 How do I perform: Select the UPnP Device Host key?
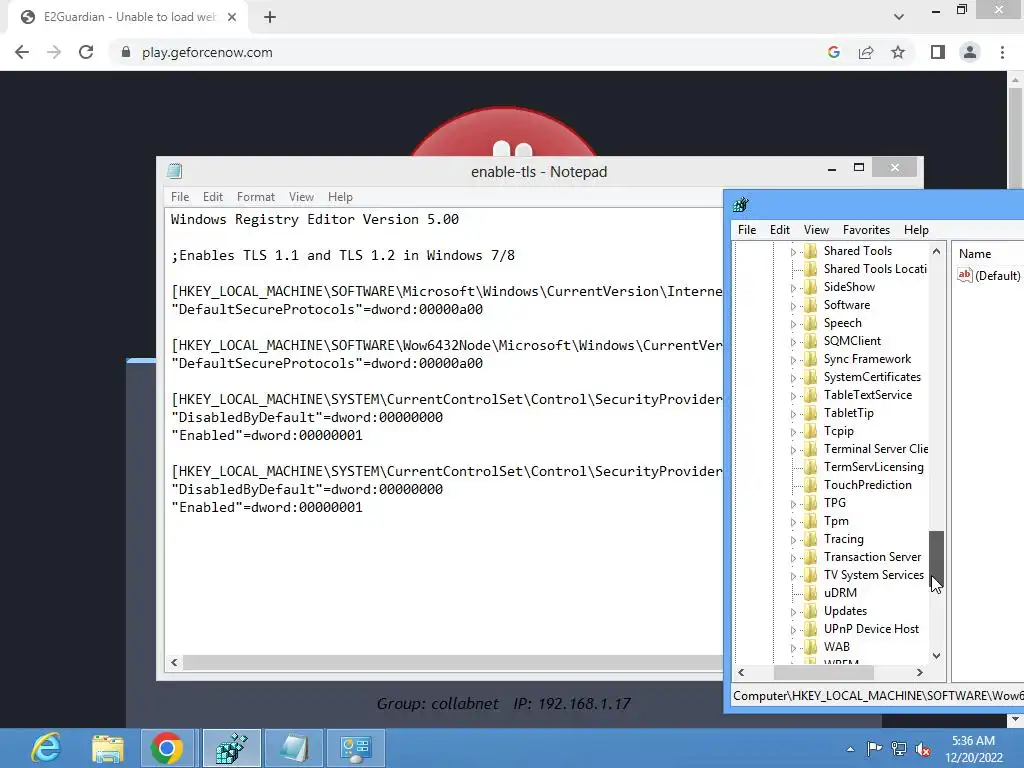[x=871, y=628]
